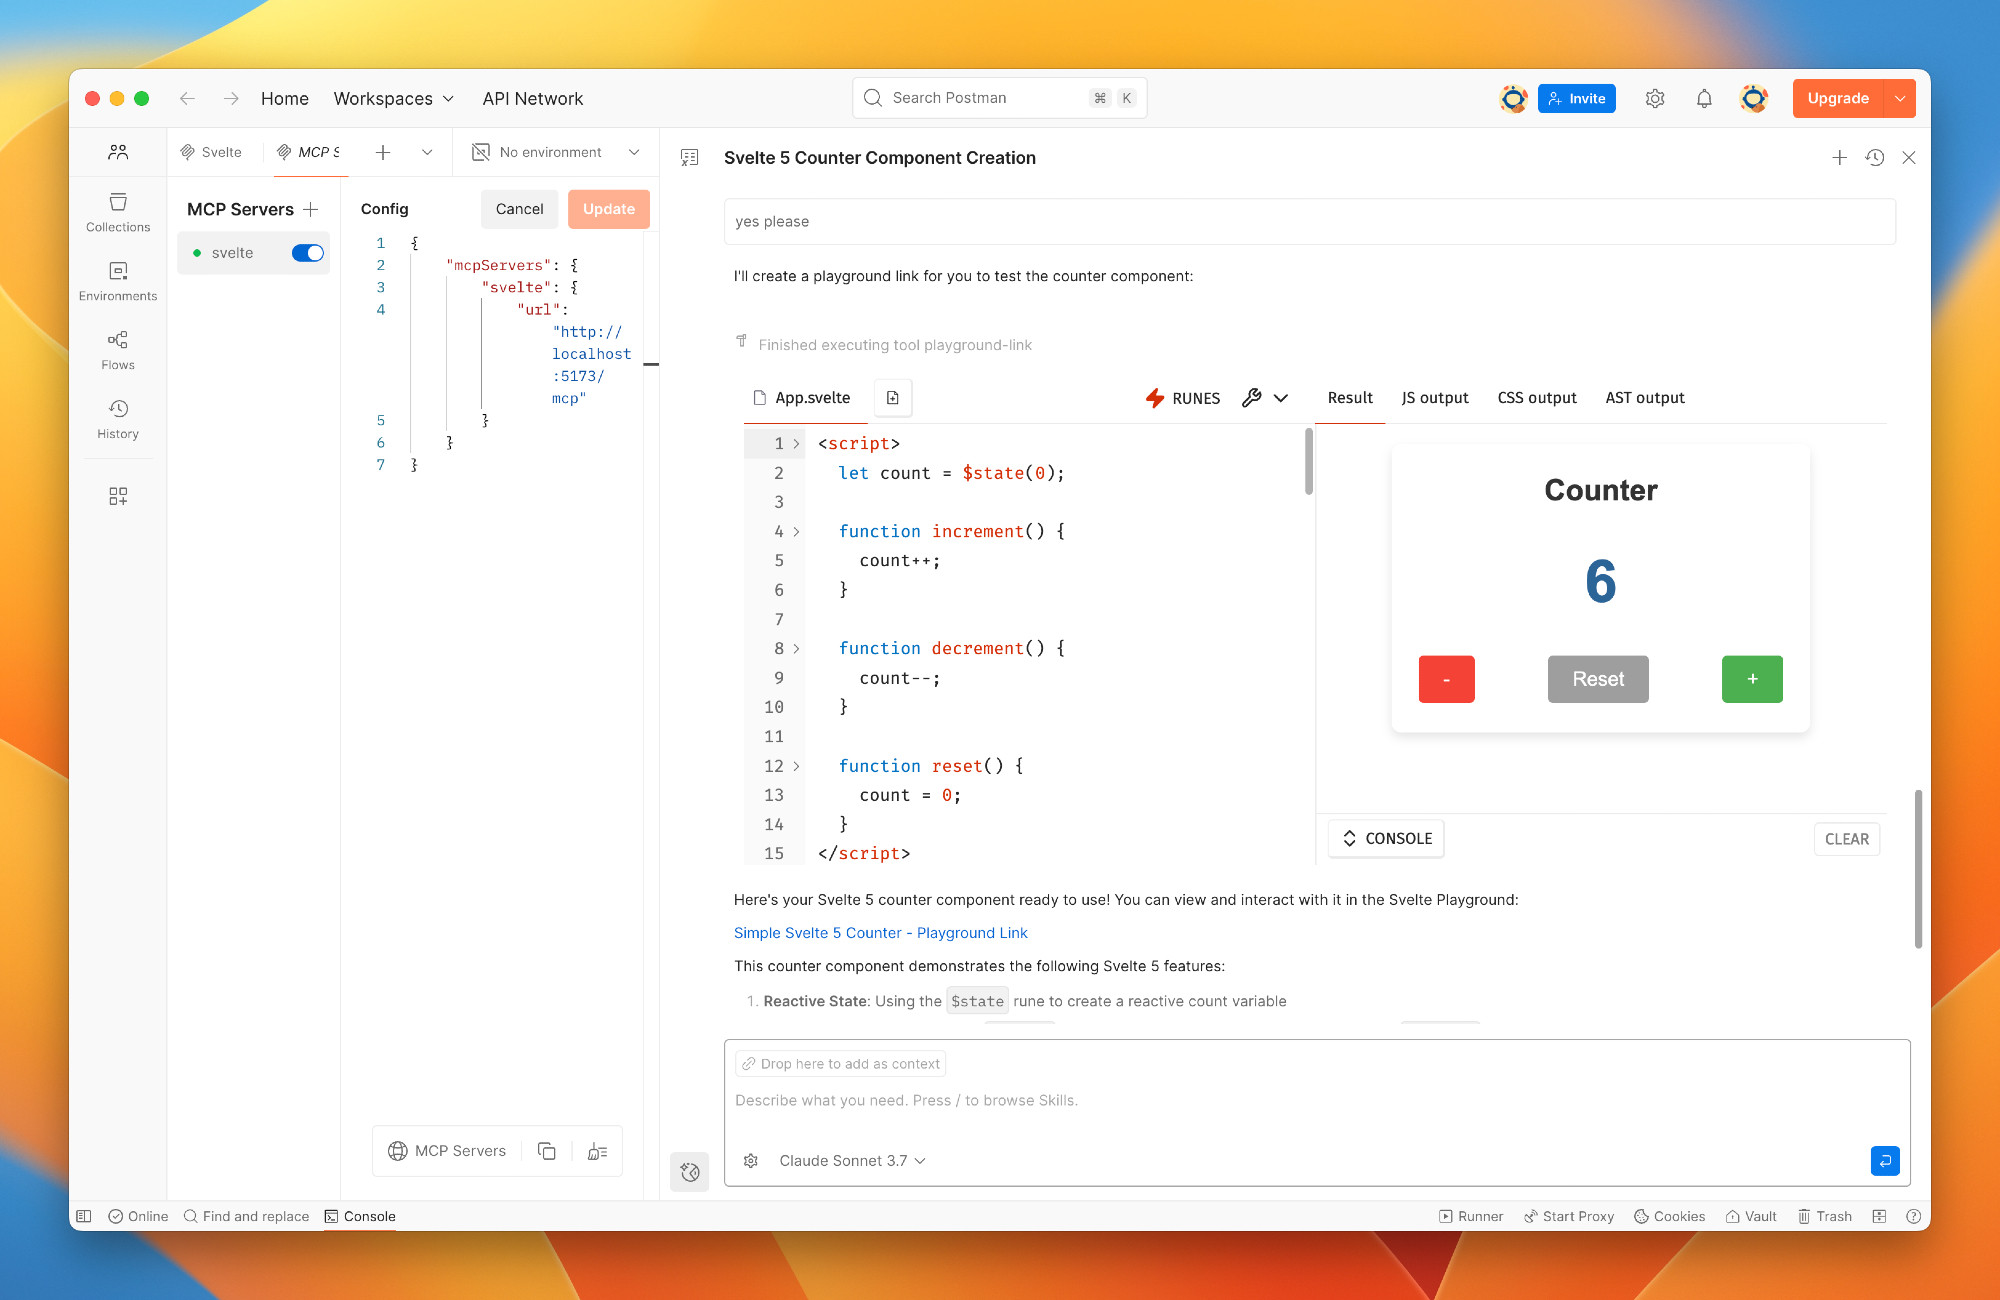Switch to the CSS output tab
The height and width of the screenshot is (1300, 2000).
[1537, 397]
